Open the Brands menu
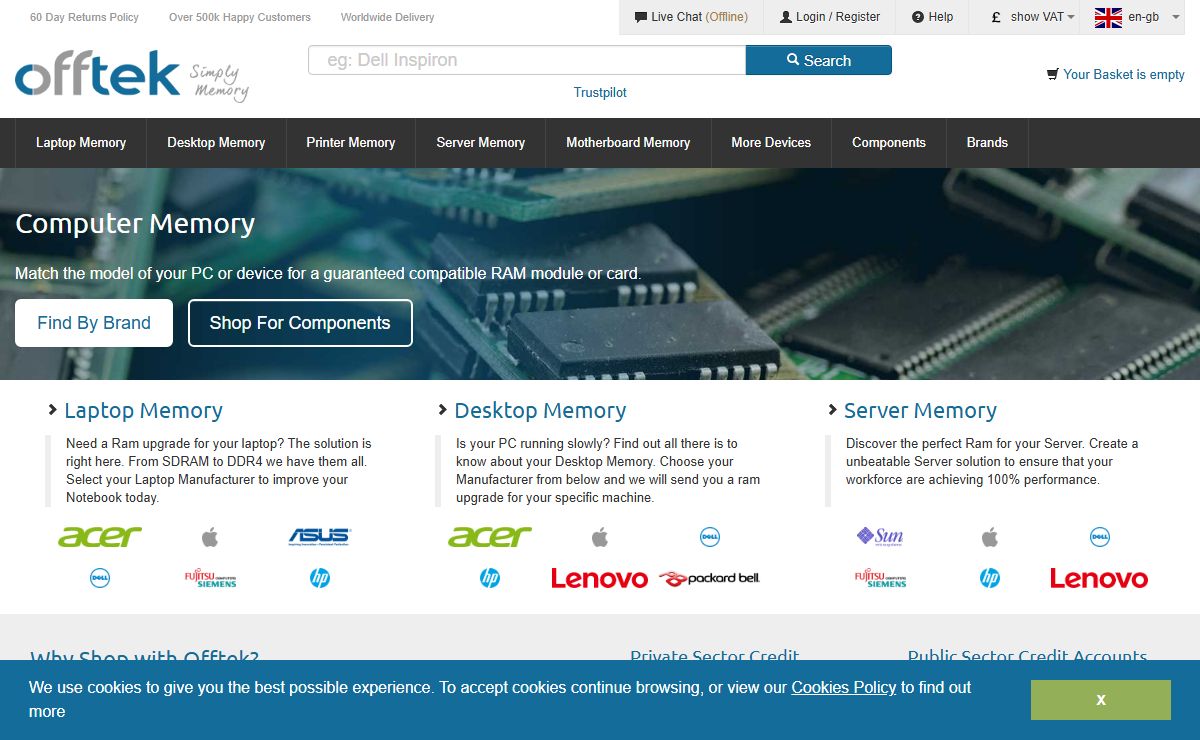This screenshot has width=1200, height=740. click(987, 143)
